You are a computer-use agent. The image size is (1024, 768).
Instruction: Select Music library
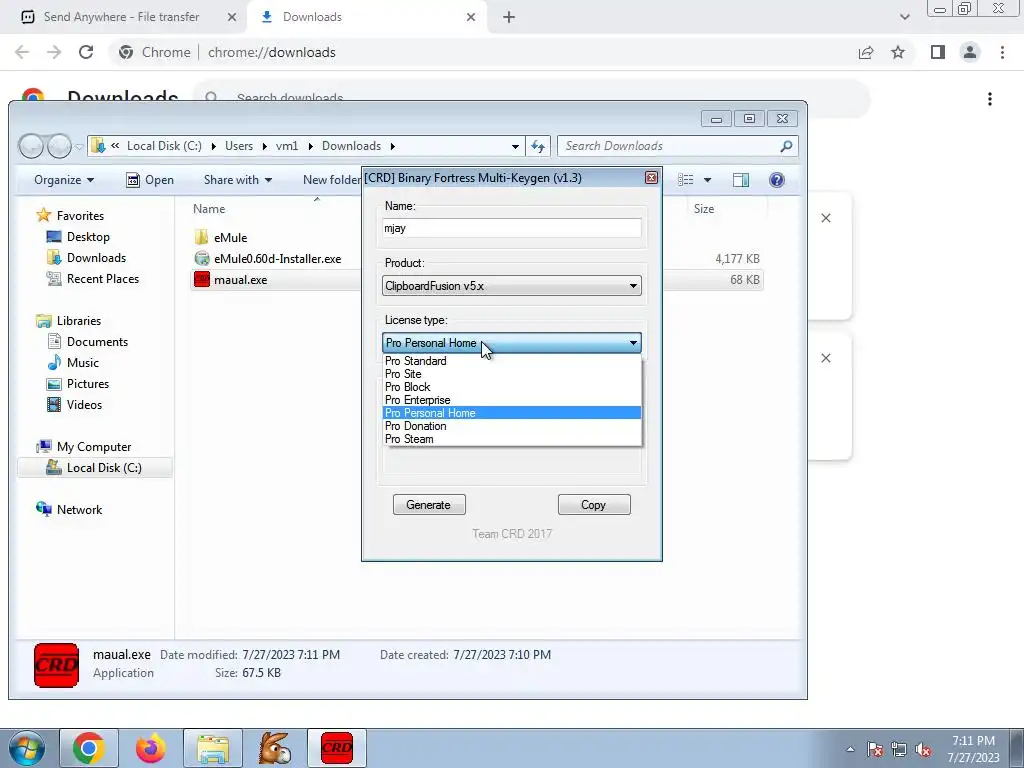(82, 362)
